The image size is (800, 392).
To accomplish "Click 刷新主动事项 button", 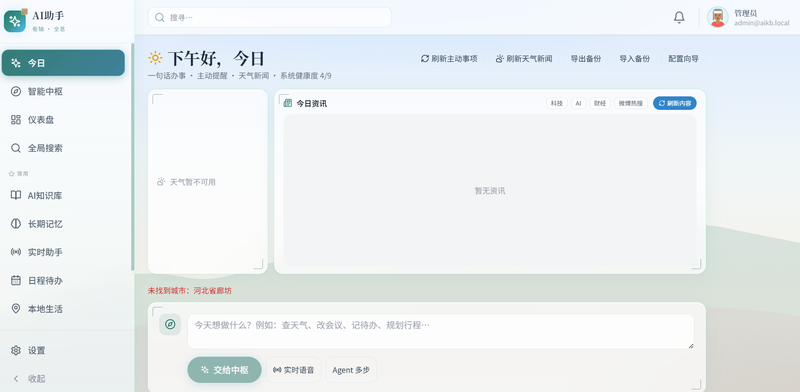I will 449,59.
